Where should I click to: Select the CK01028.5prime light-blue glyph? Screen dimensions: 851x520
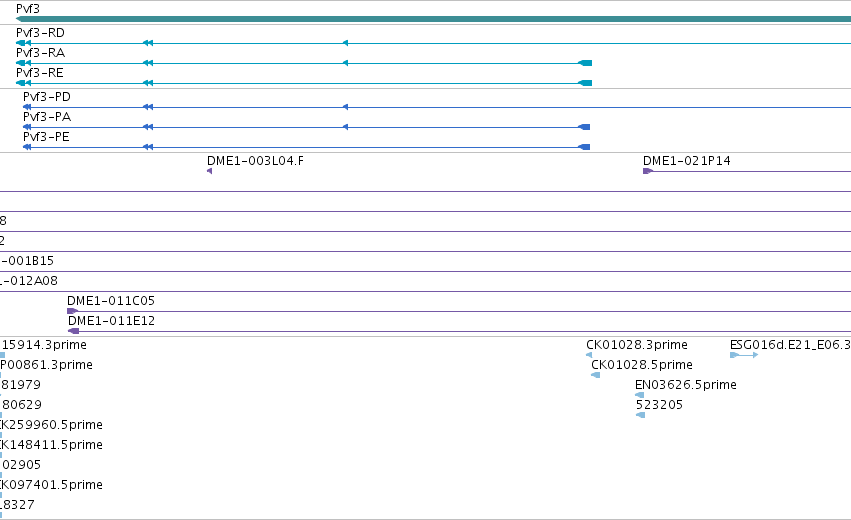click(x=595, y=375)
